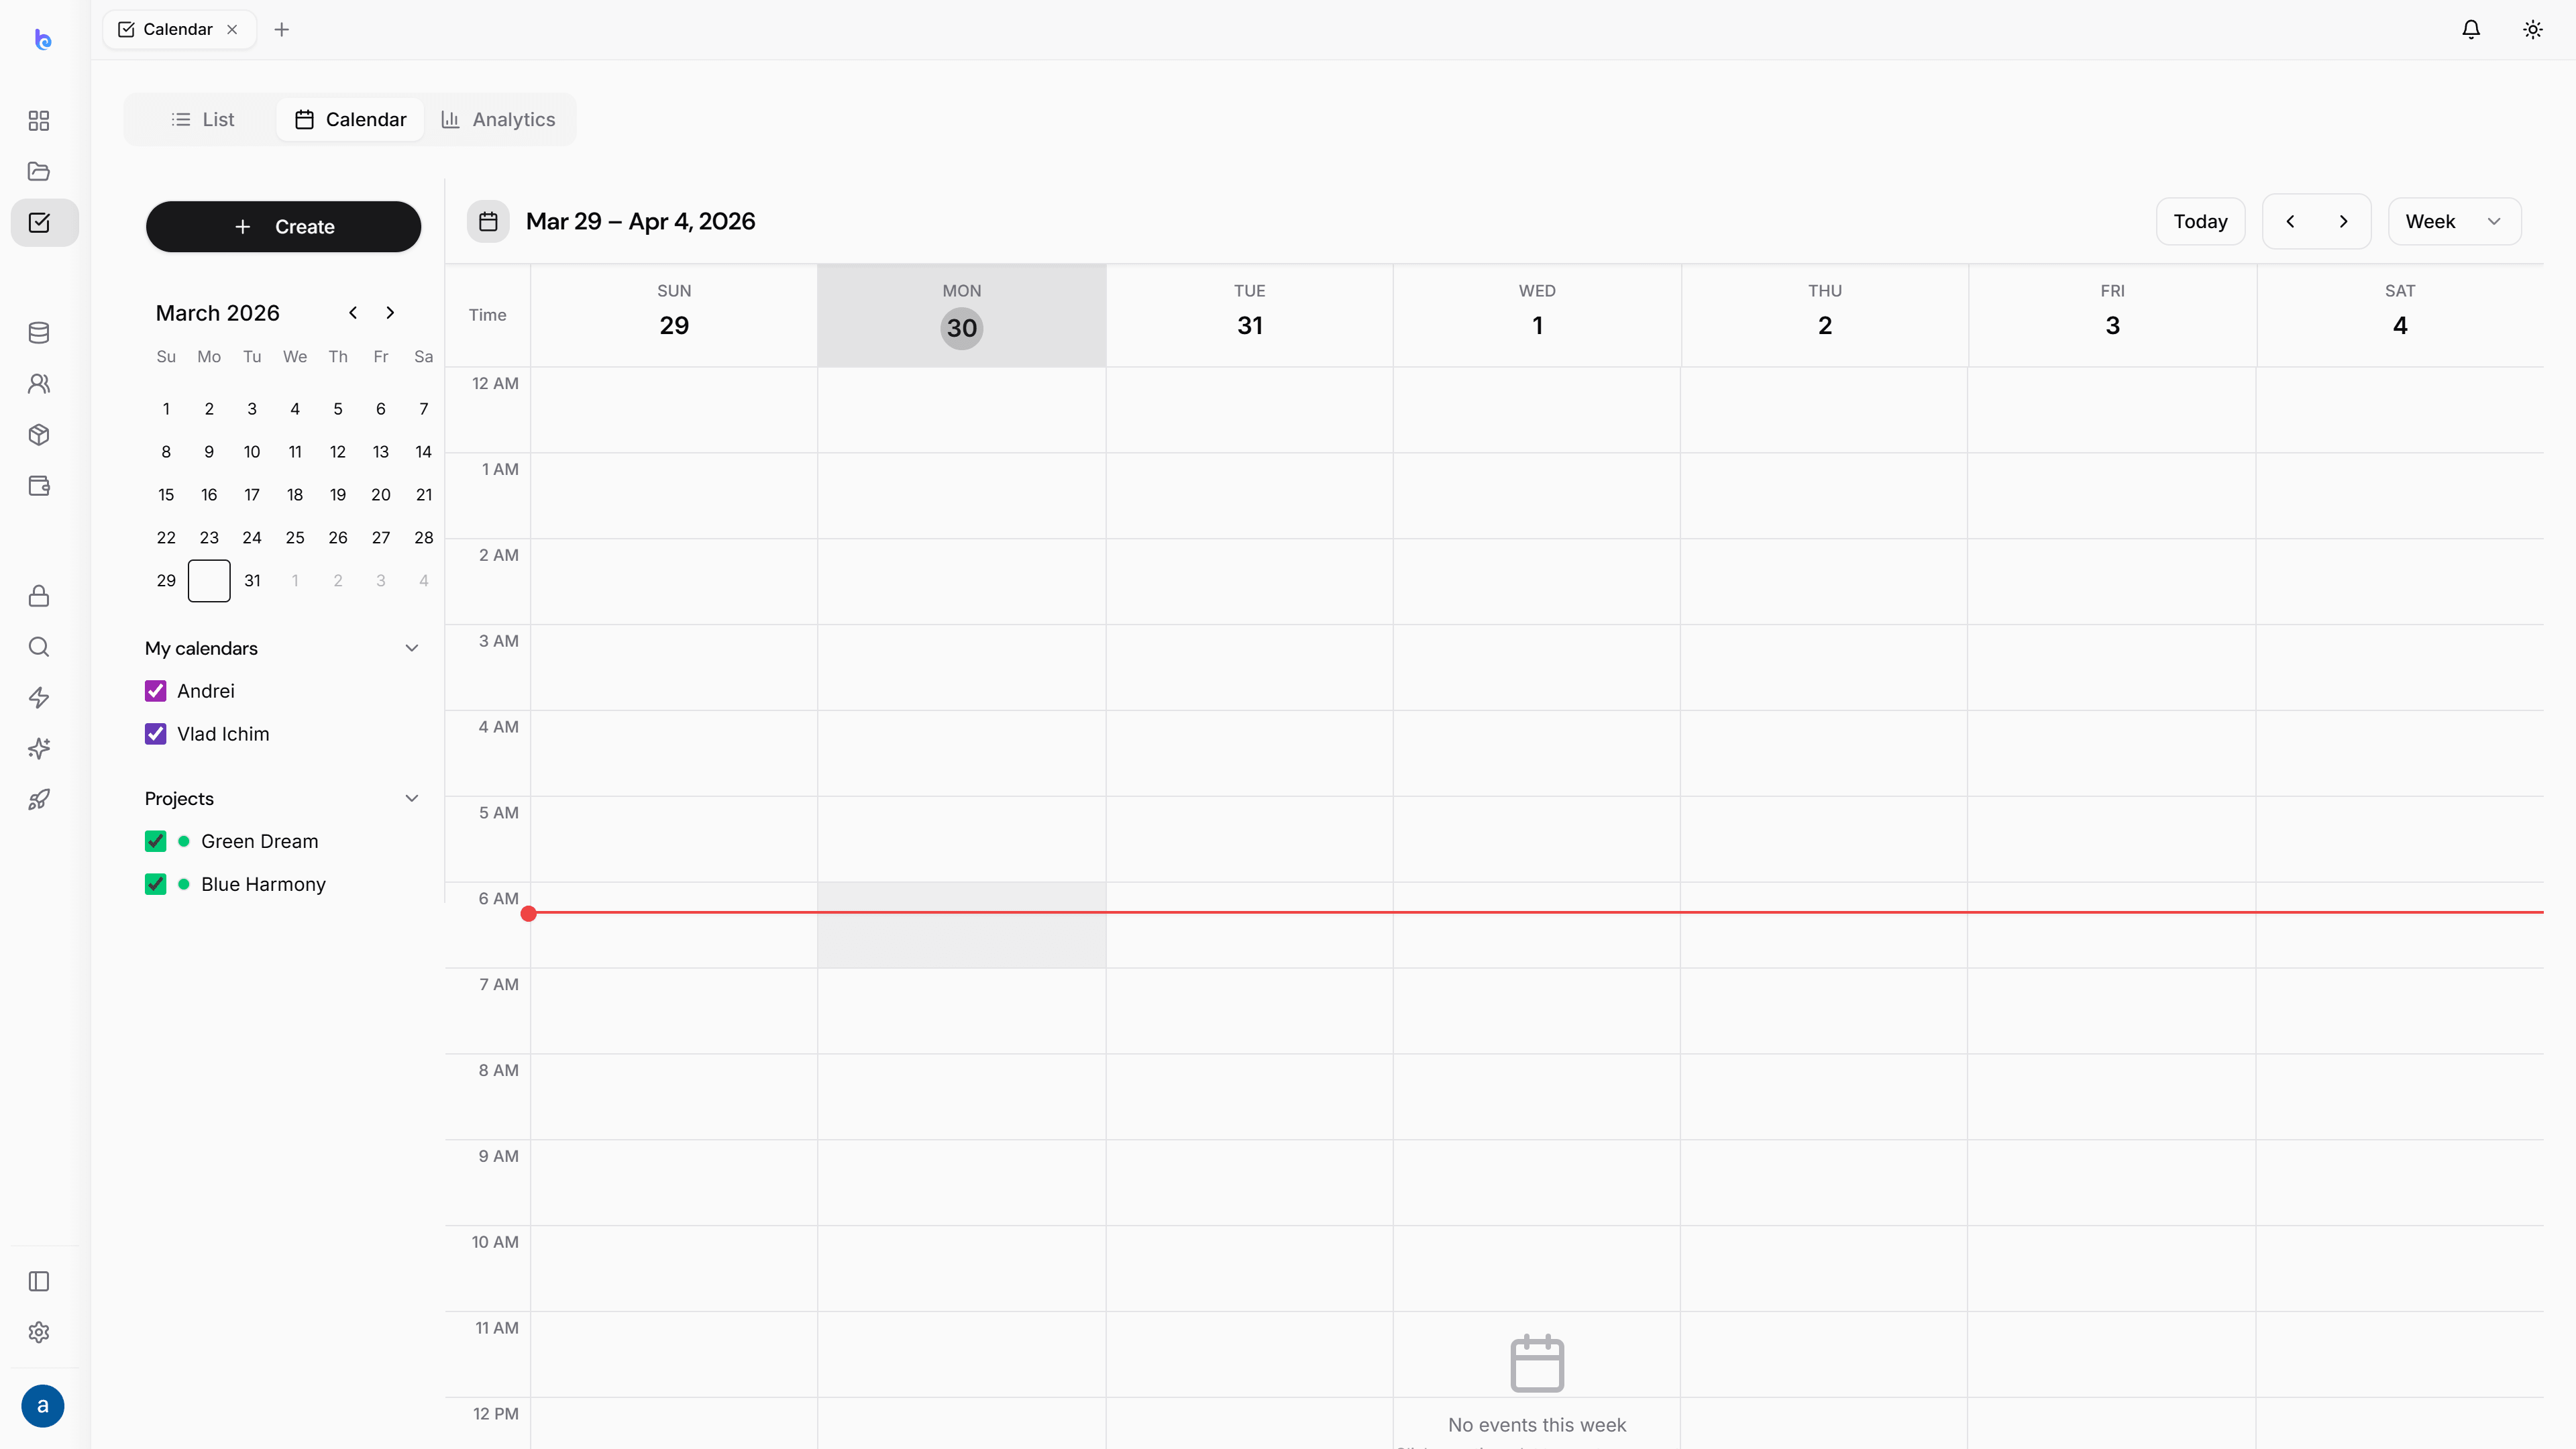Open notifications bell icon

[x=2471, y=29]
